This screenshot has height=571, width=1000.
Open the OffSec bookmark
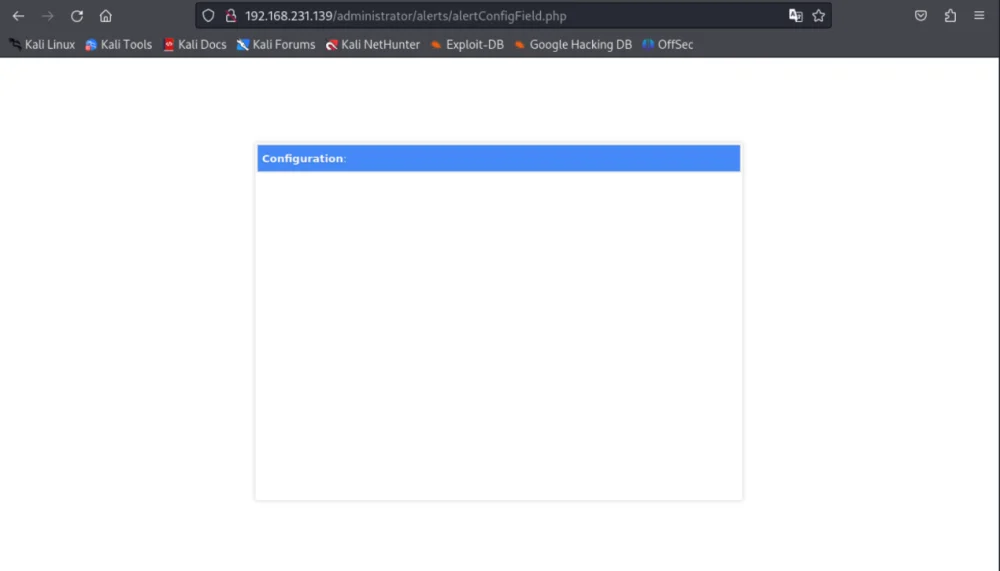tap(668, 45)
